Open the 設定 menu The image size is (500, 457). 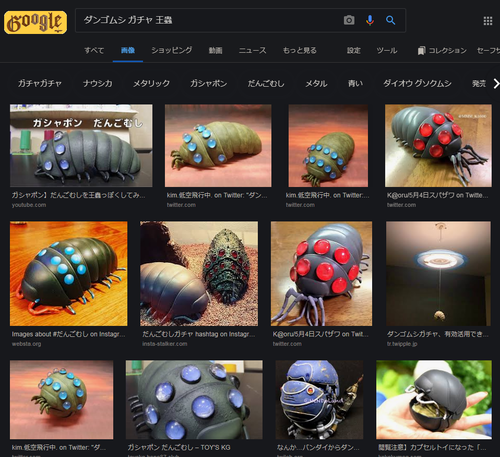click(354, 51)
